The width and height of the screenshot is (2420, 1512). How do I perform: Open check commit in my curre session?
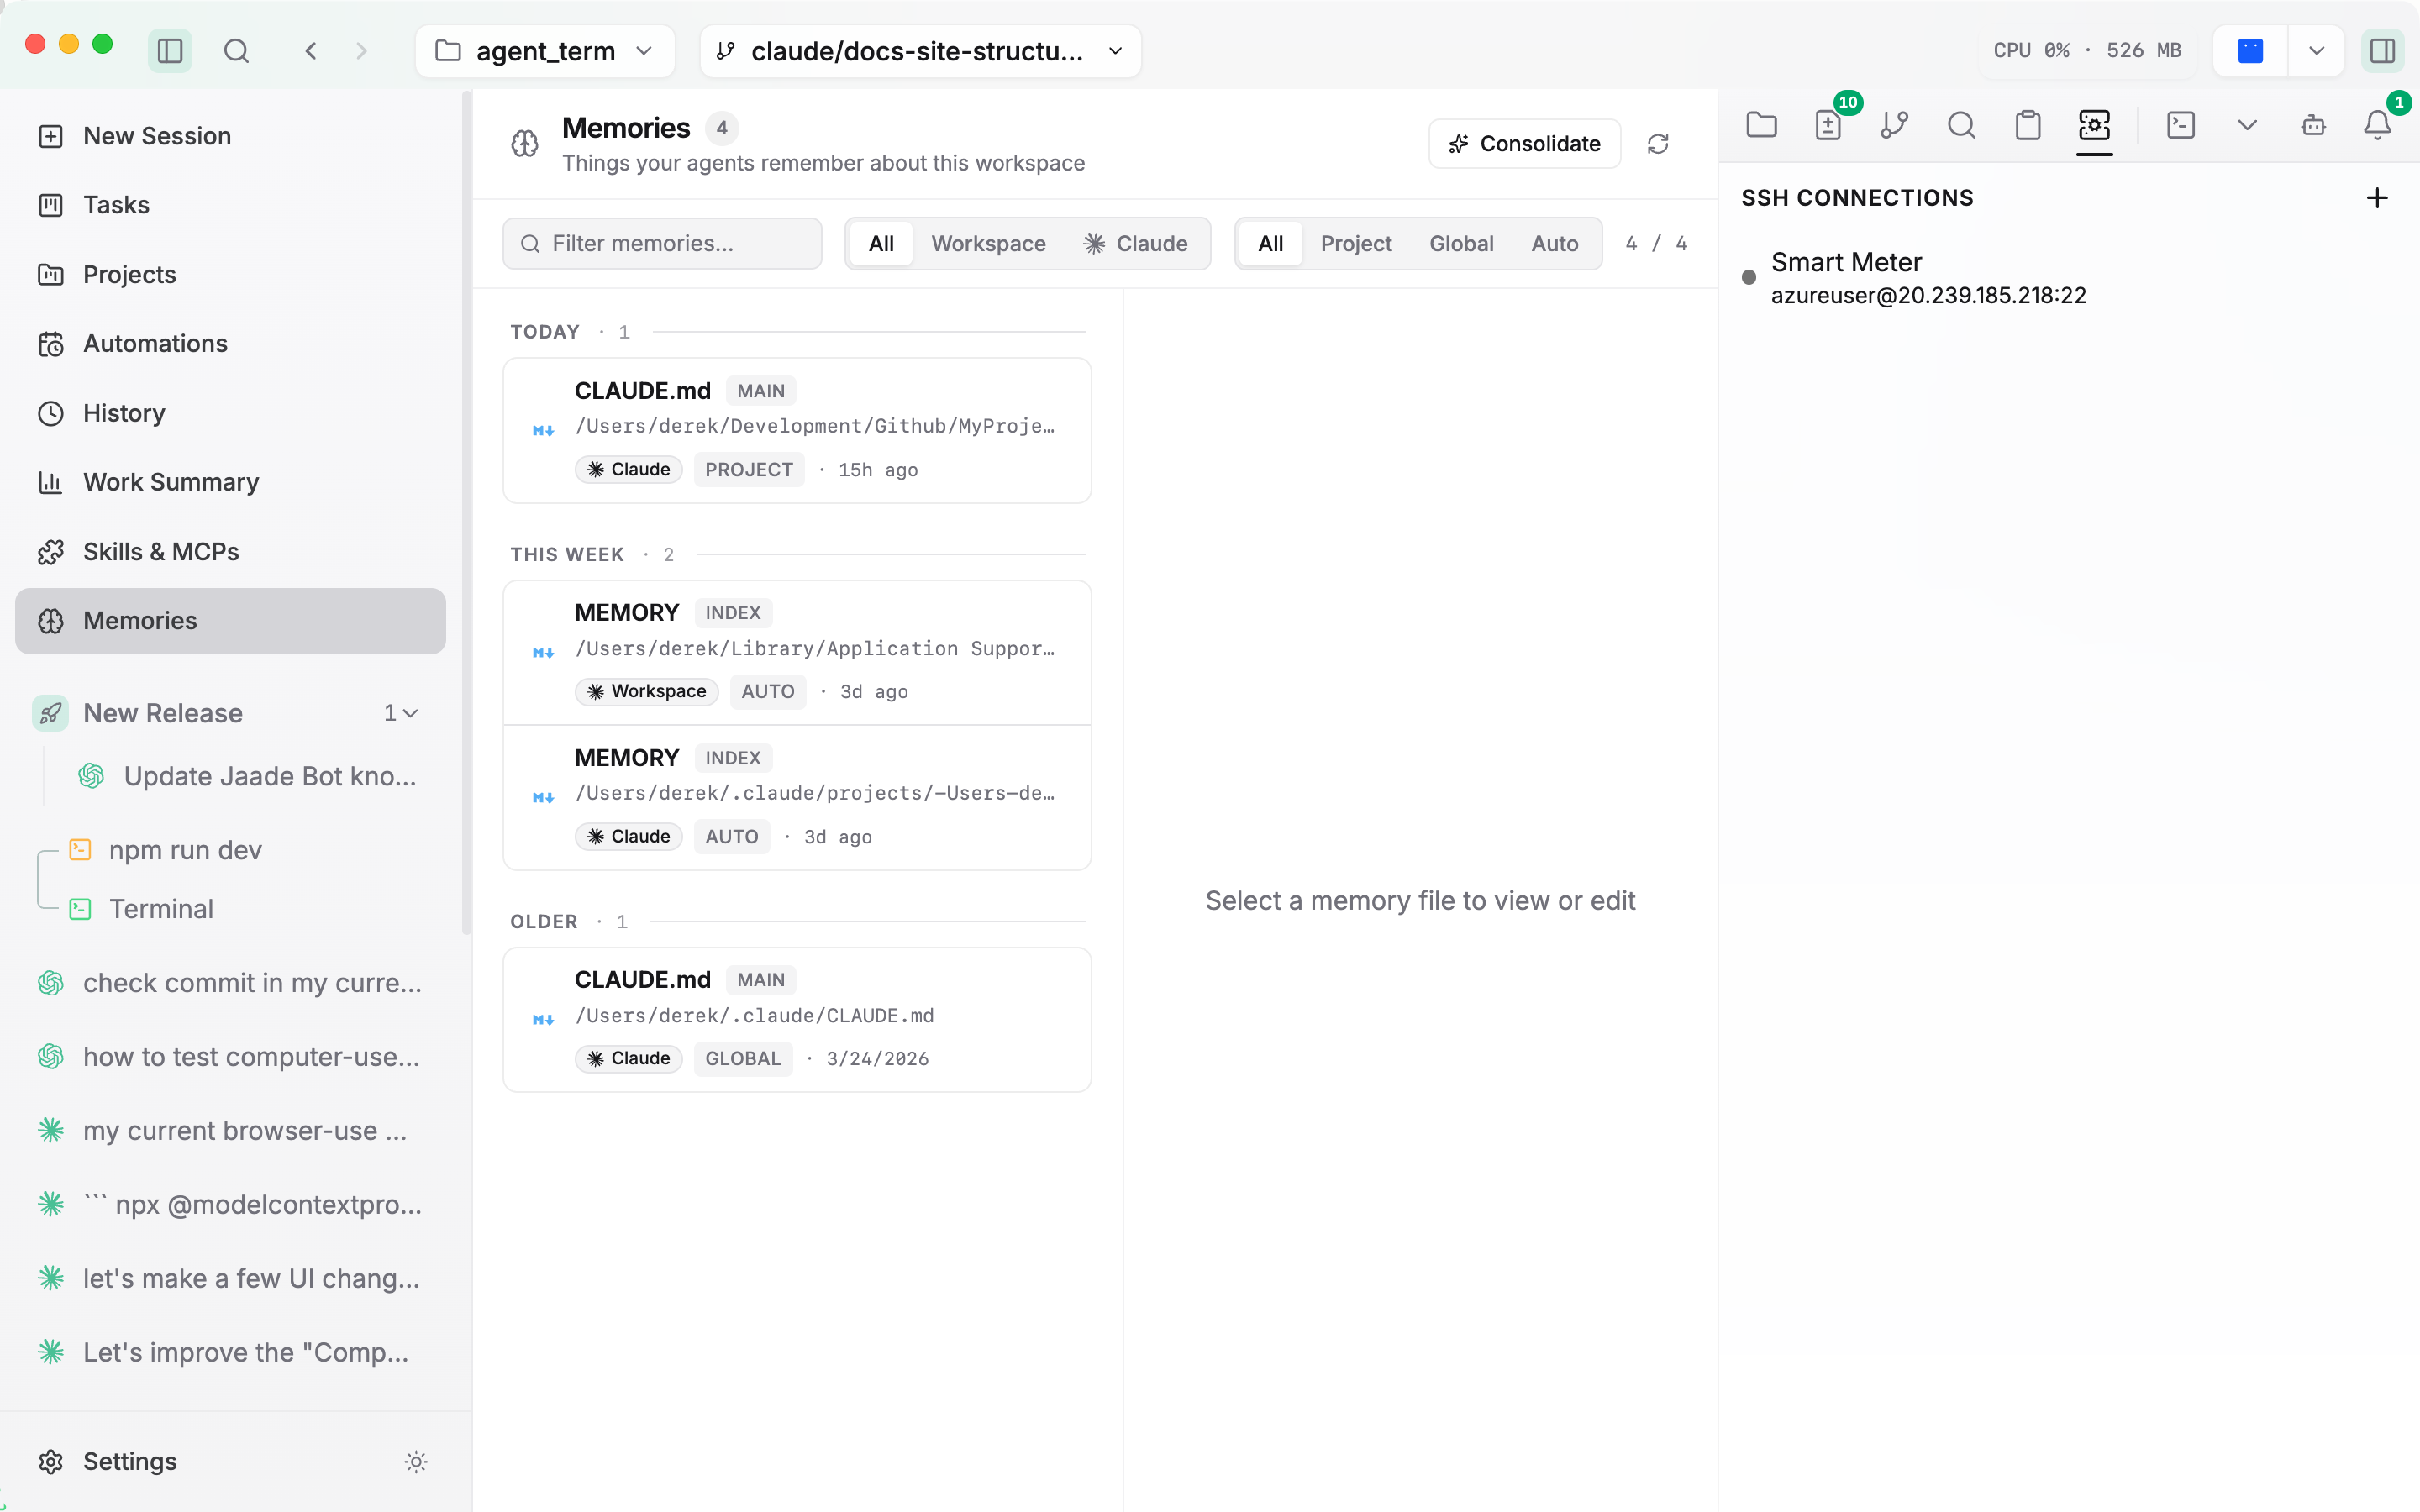(230, 983)
